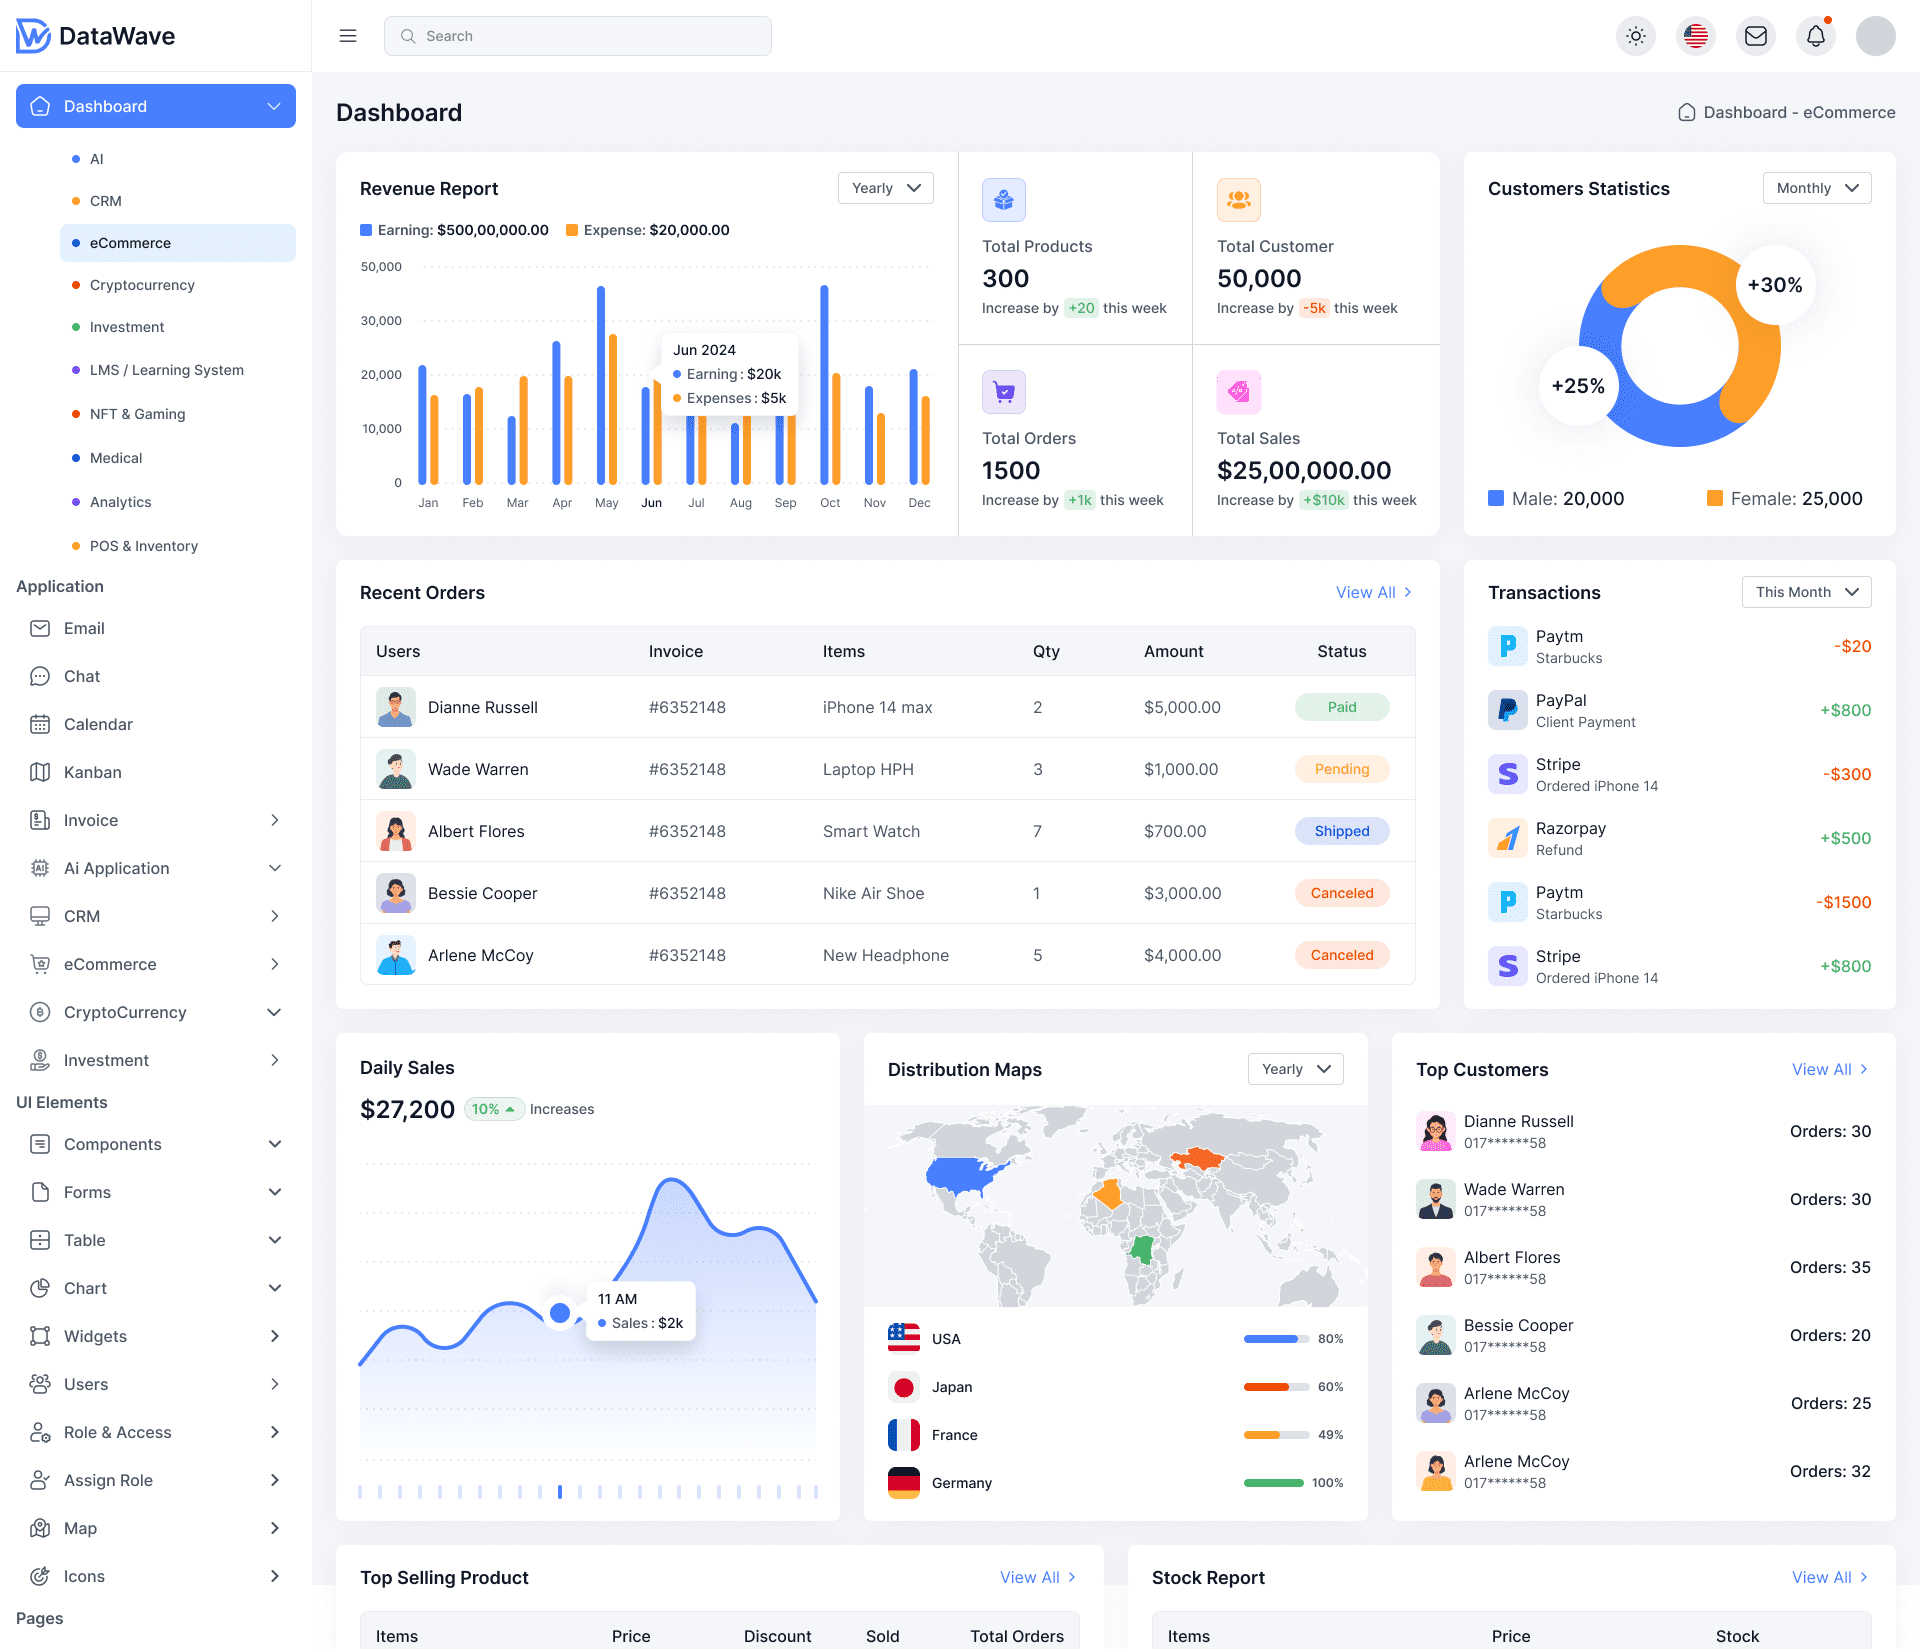Viewport: 1920px width, 1649px height.
Task: Open This Month dropdown in Transactions
Action: (x=1805, y=591)
